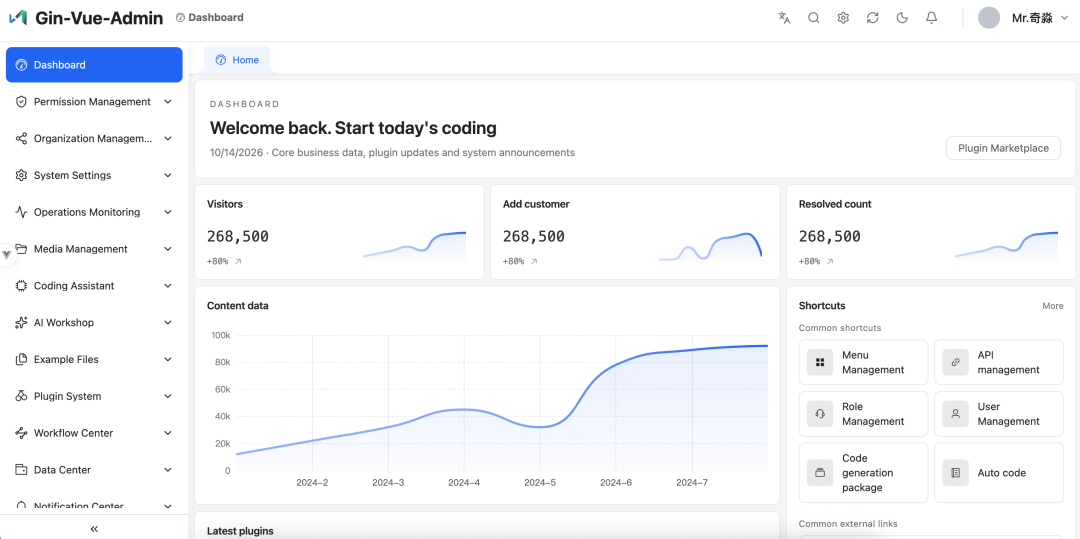Open the API management shortcut

[999, 362]
